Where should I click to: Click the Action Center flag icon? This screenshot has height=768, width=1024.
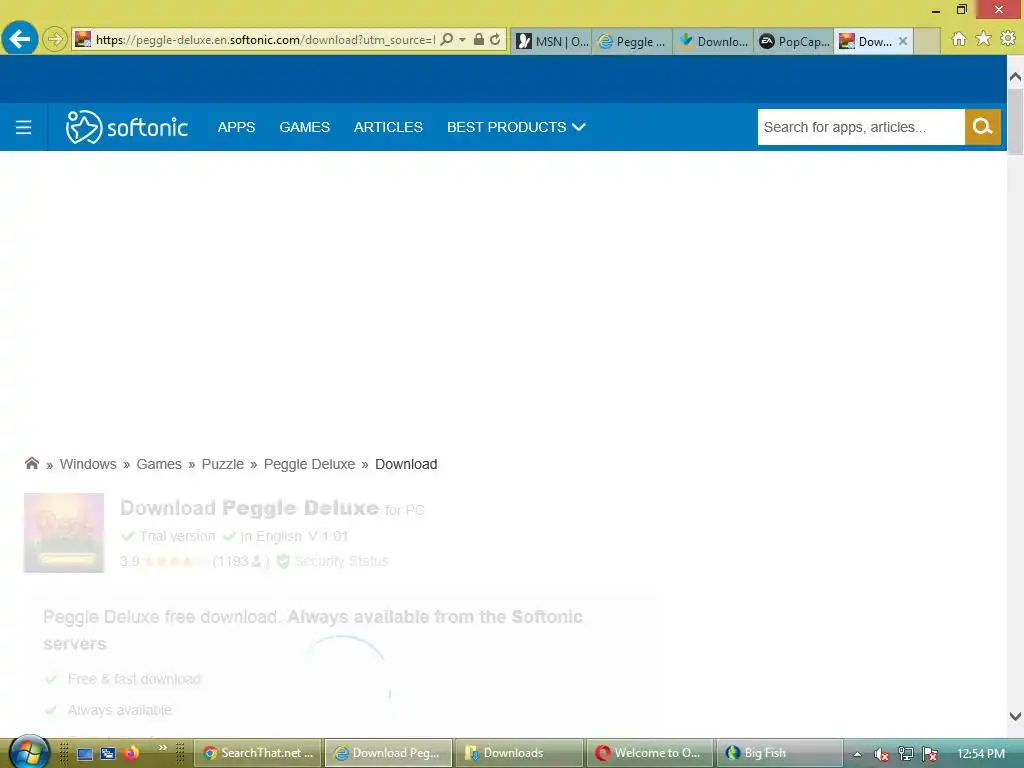click(930, 754)
